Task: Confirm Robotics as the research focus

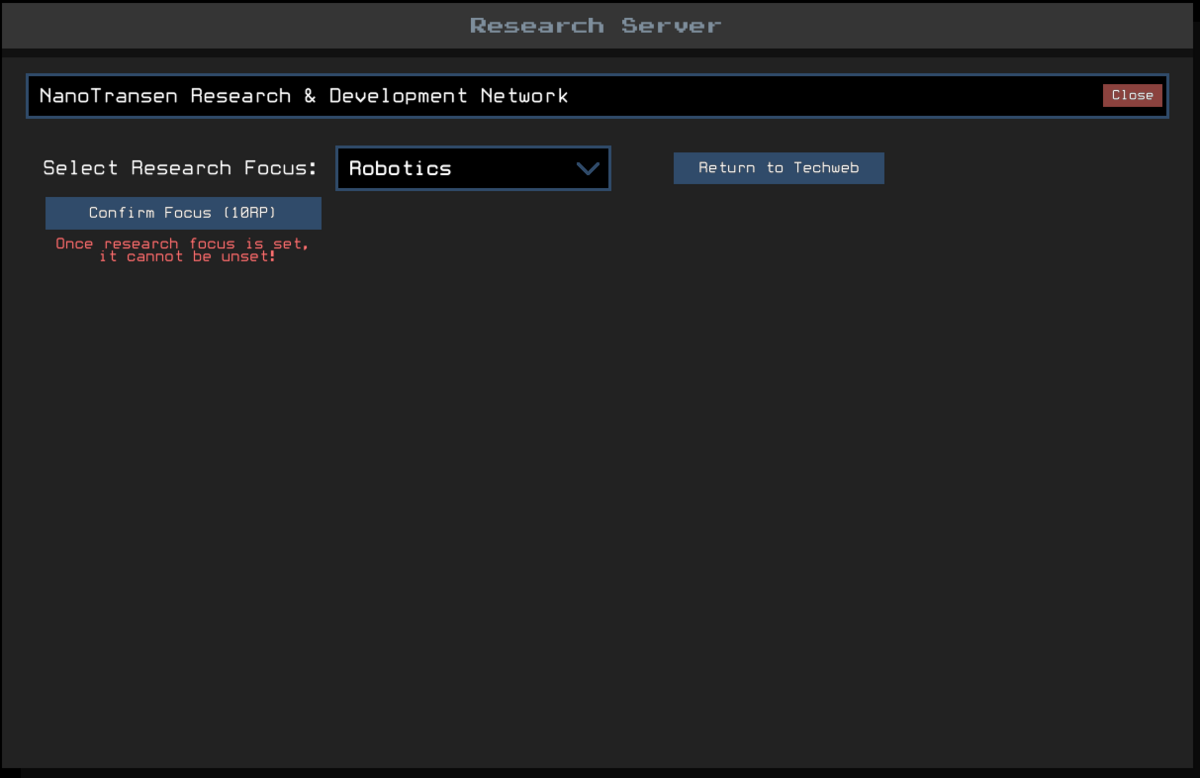Action: [183, 213]
